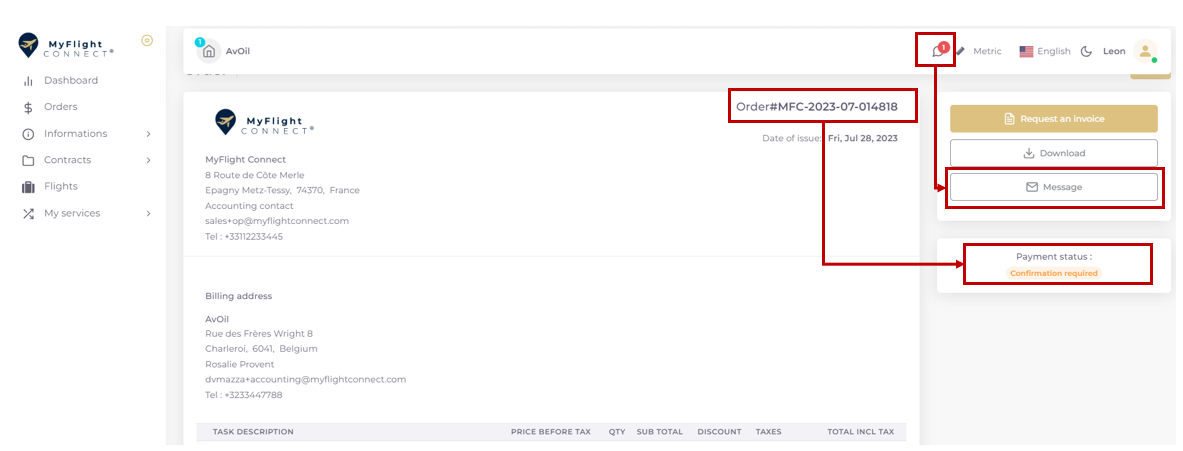
Task: Click the AvOil company name in header
Action: point(238,51)
